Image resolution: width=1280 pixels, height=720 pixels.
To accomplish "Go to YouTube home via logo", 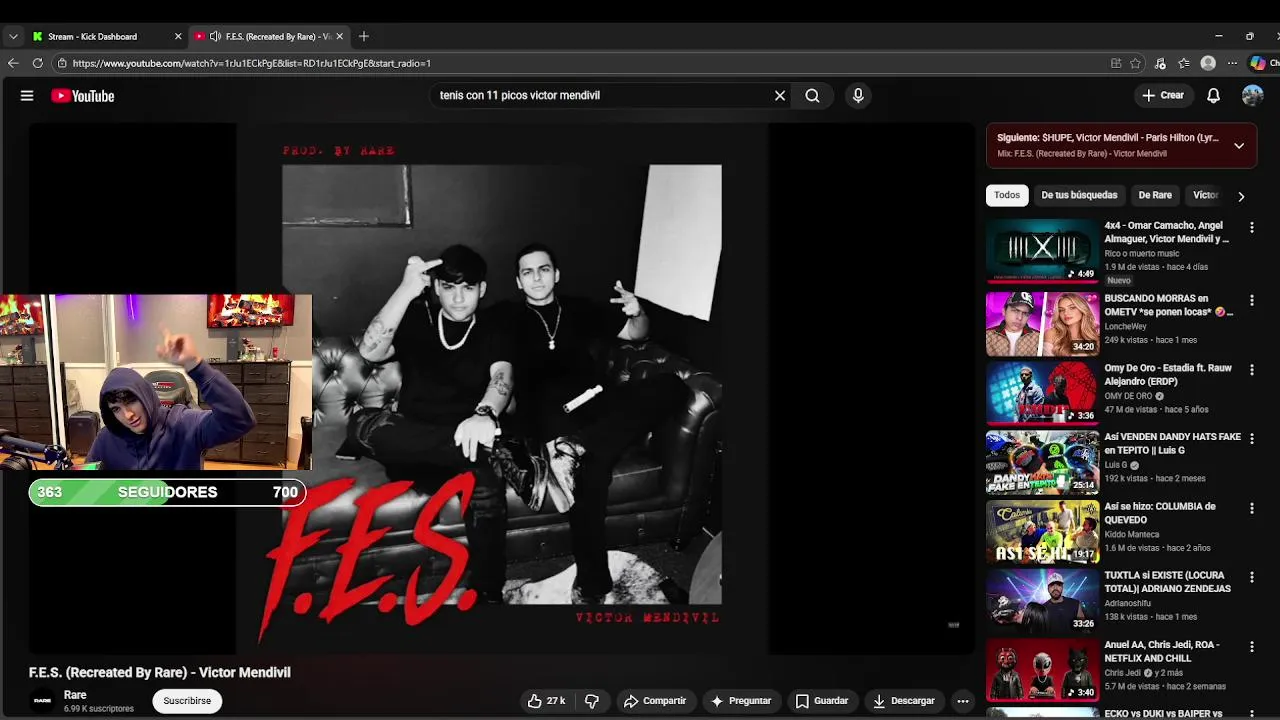I will click(x=83, y=96).
